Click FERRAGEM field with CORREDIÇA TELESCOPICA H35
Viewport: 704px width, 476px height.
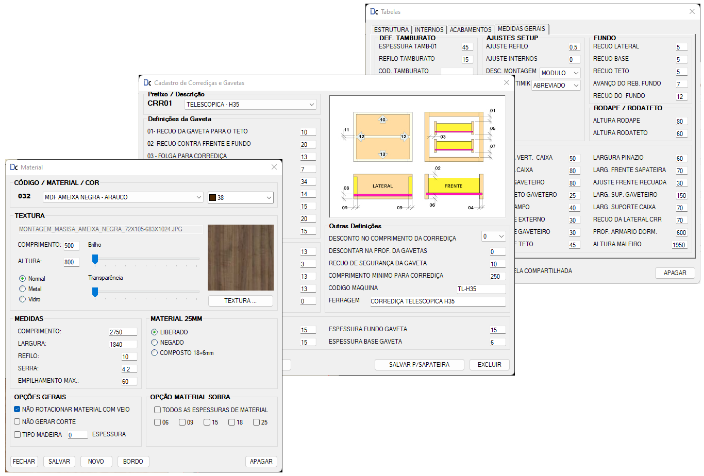click(x=437, y=301)
